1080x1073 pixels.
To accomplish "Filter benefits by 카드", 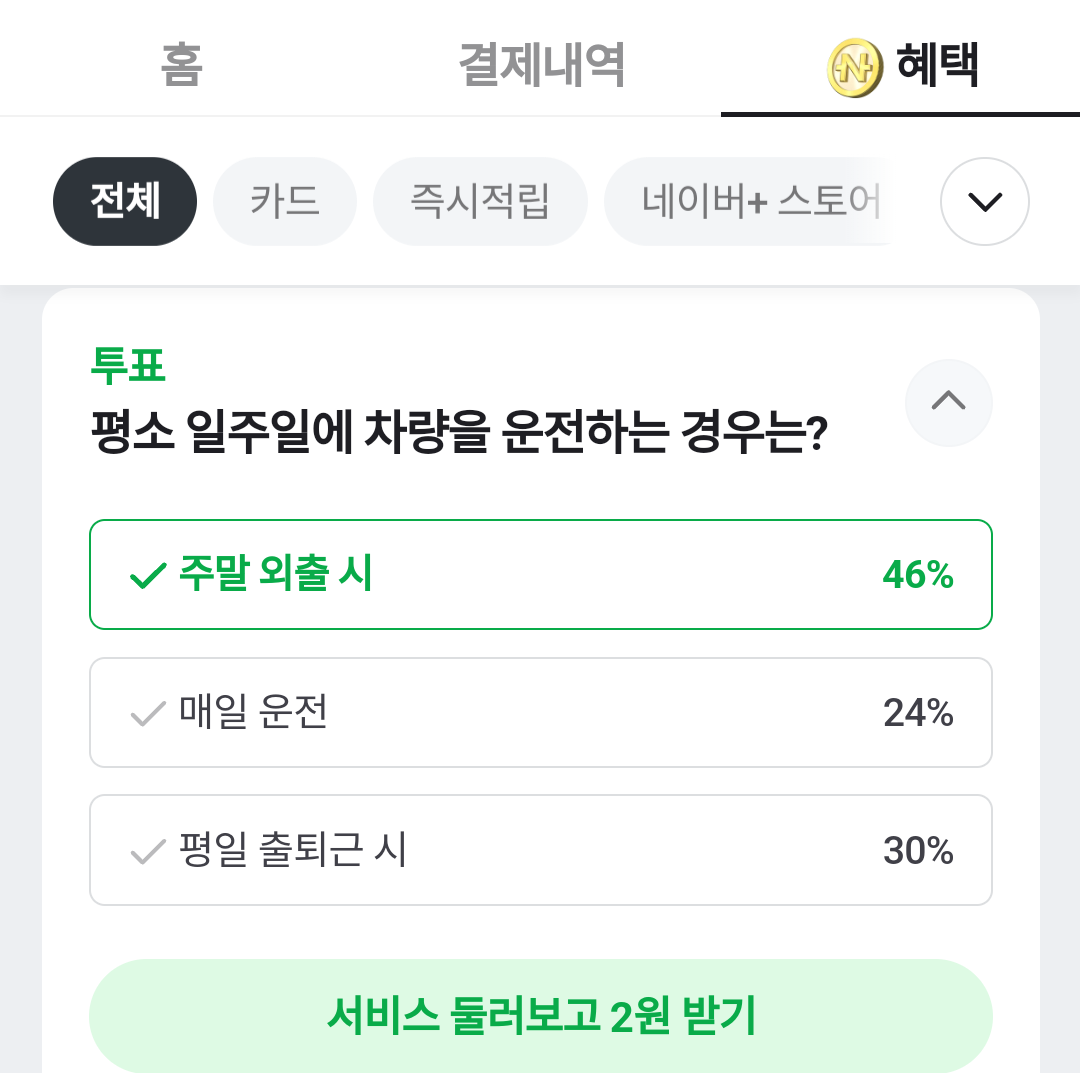I will (285, 202).
